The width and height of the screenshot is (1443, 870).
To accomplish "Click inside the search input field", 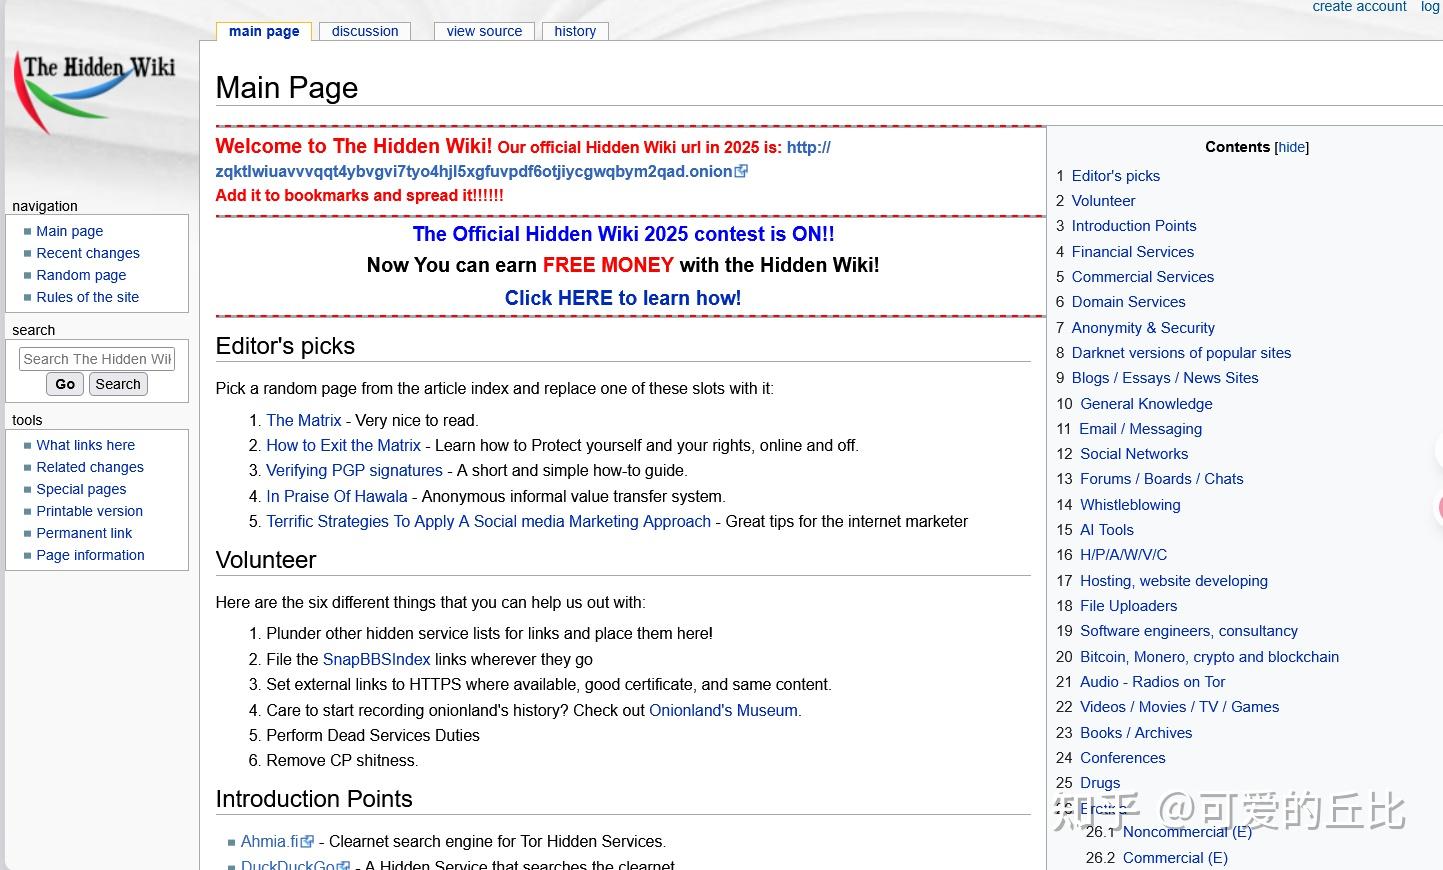I will pos(96,358).
